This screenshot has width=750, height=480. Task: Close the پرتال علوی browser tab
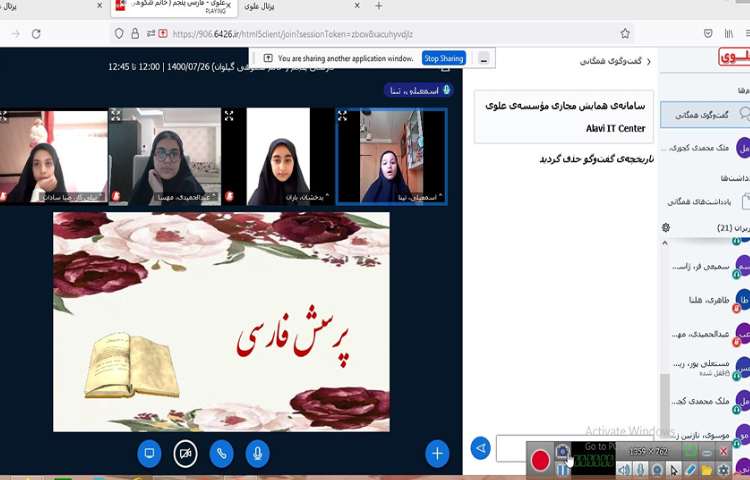click(357, 6)
